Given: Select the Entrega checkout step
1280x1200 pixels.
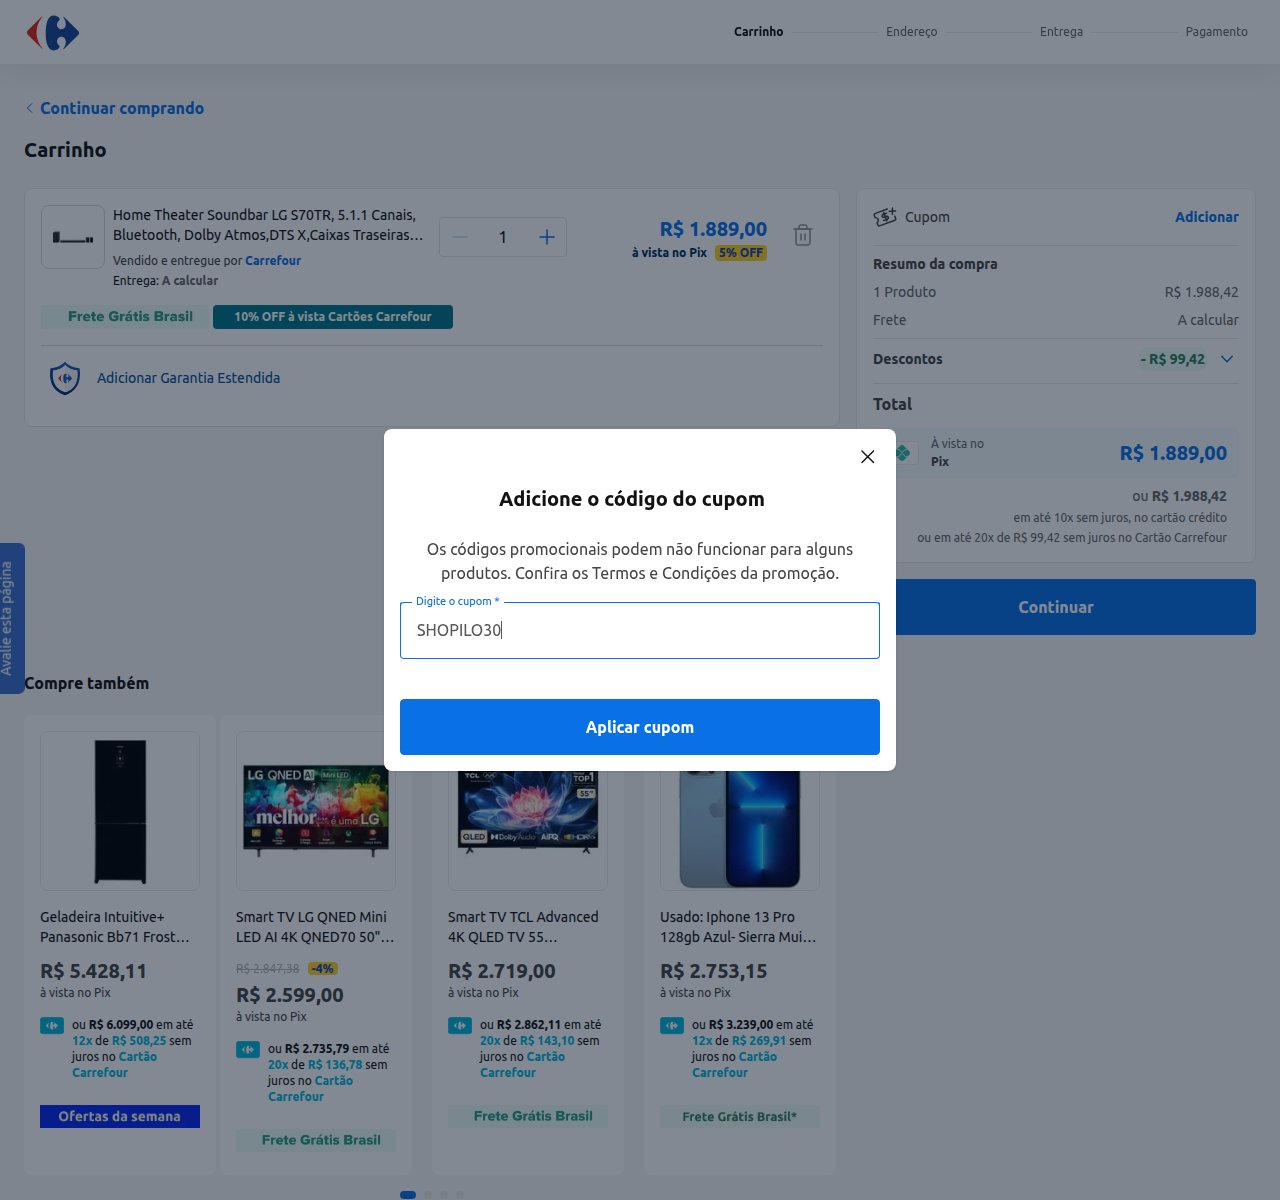Looking at the screenshot, I should 1061,32.
